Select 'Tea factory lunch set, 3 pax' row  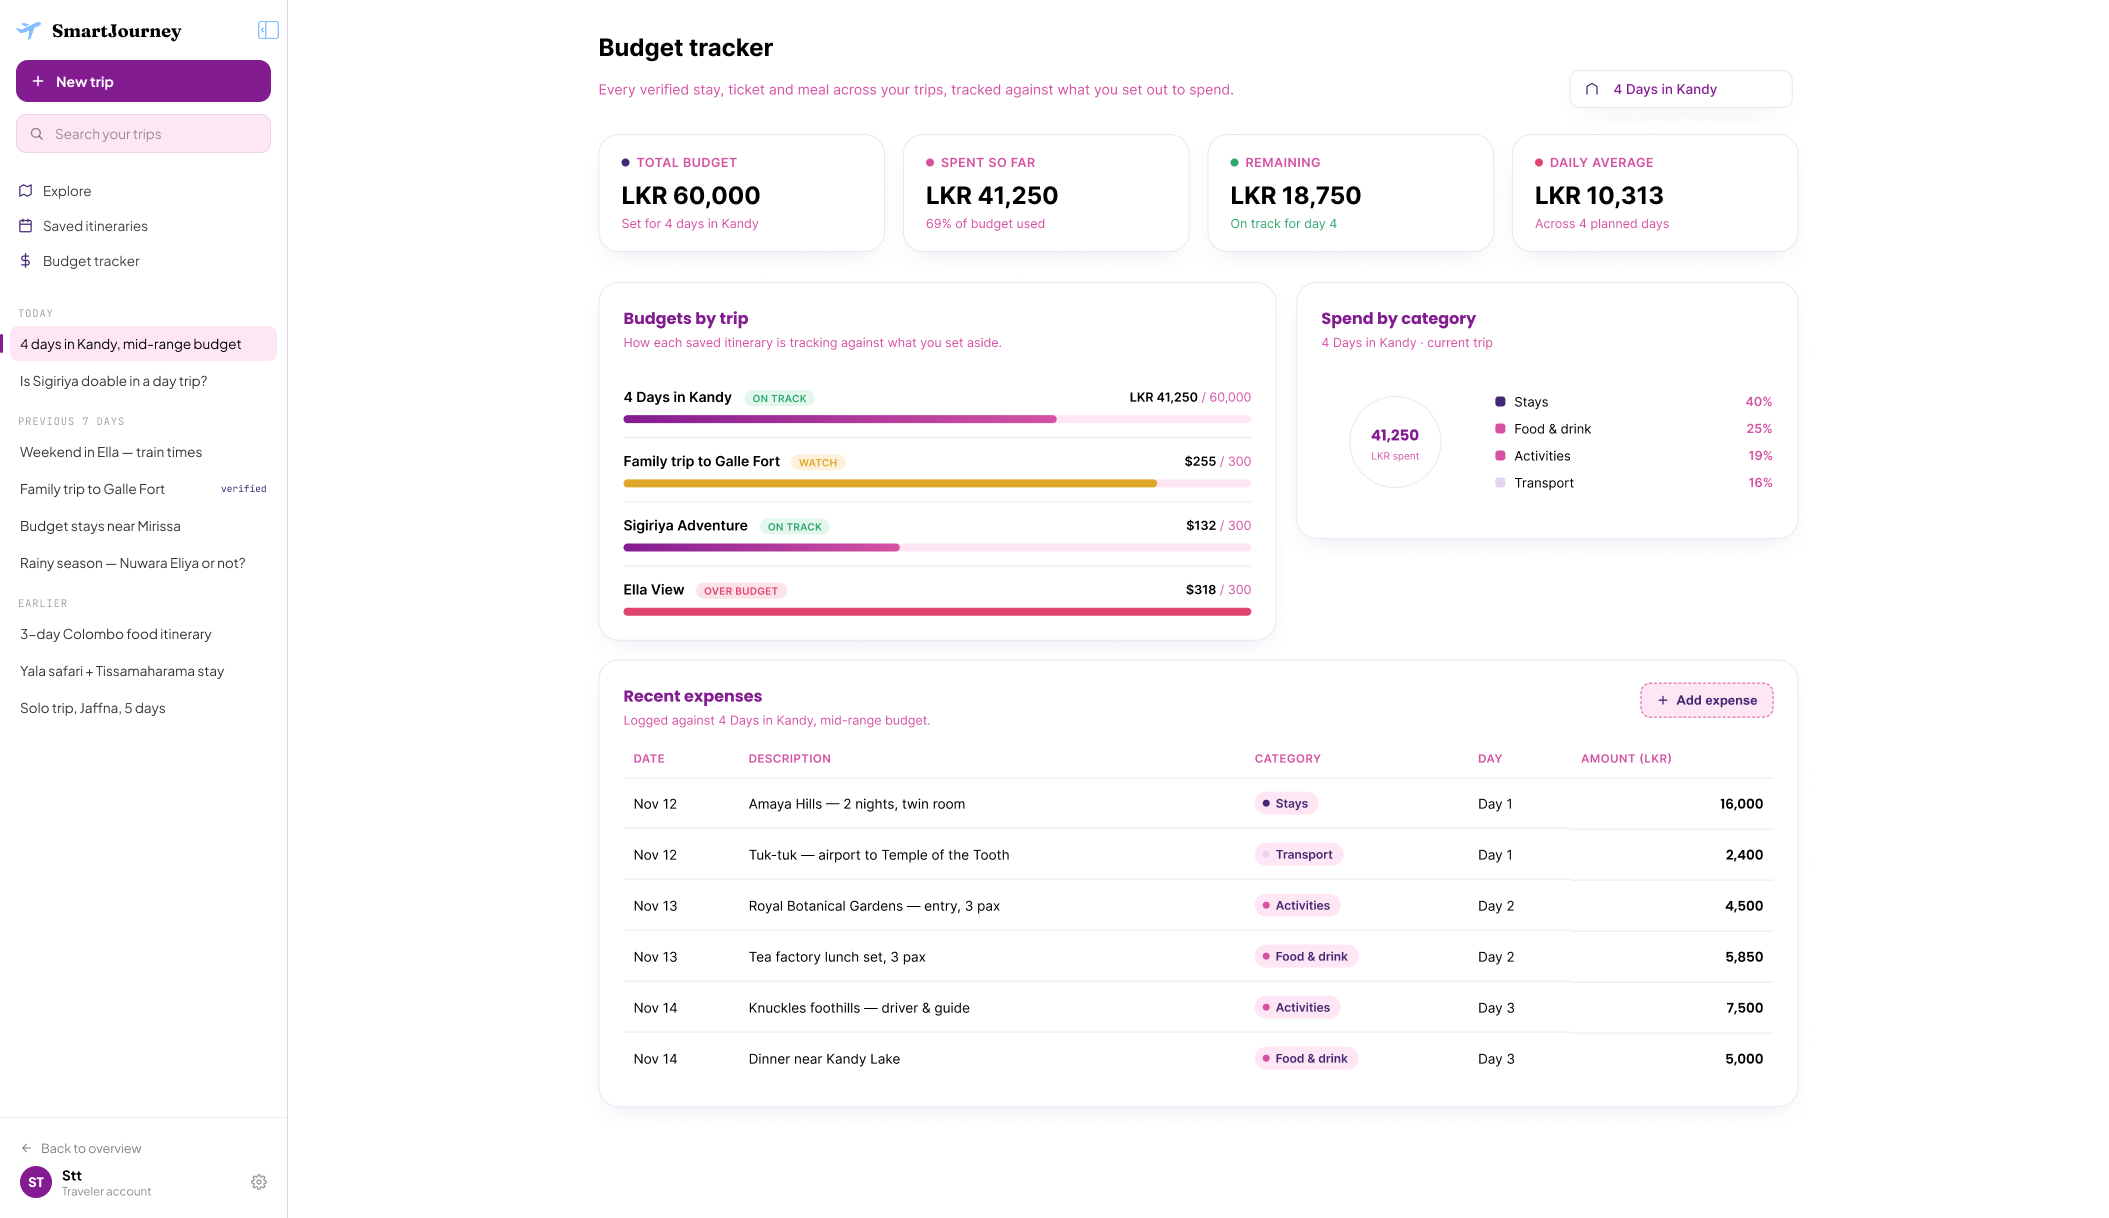[837, 957]
